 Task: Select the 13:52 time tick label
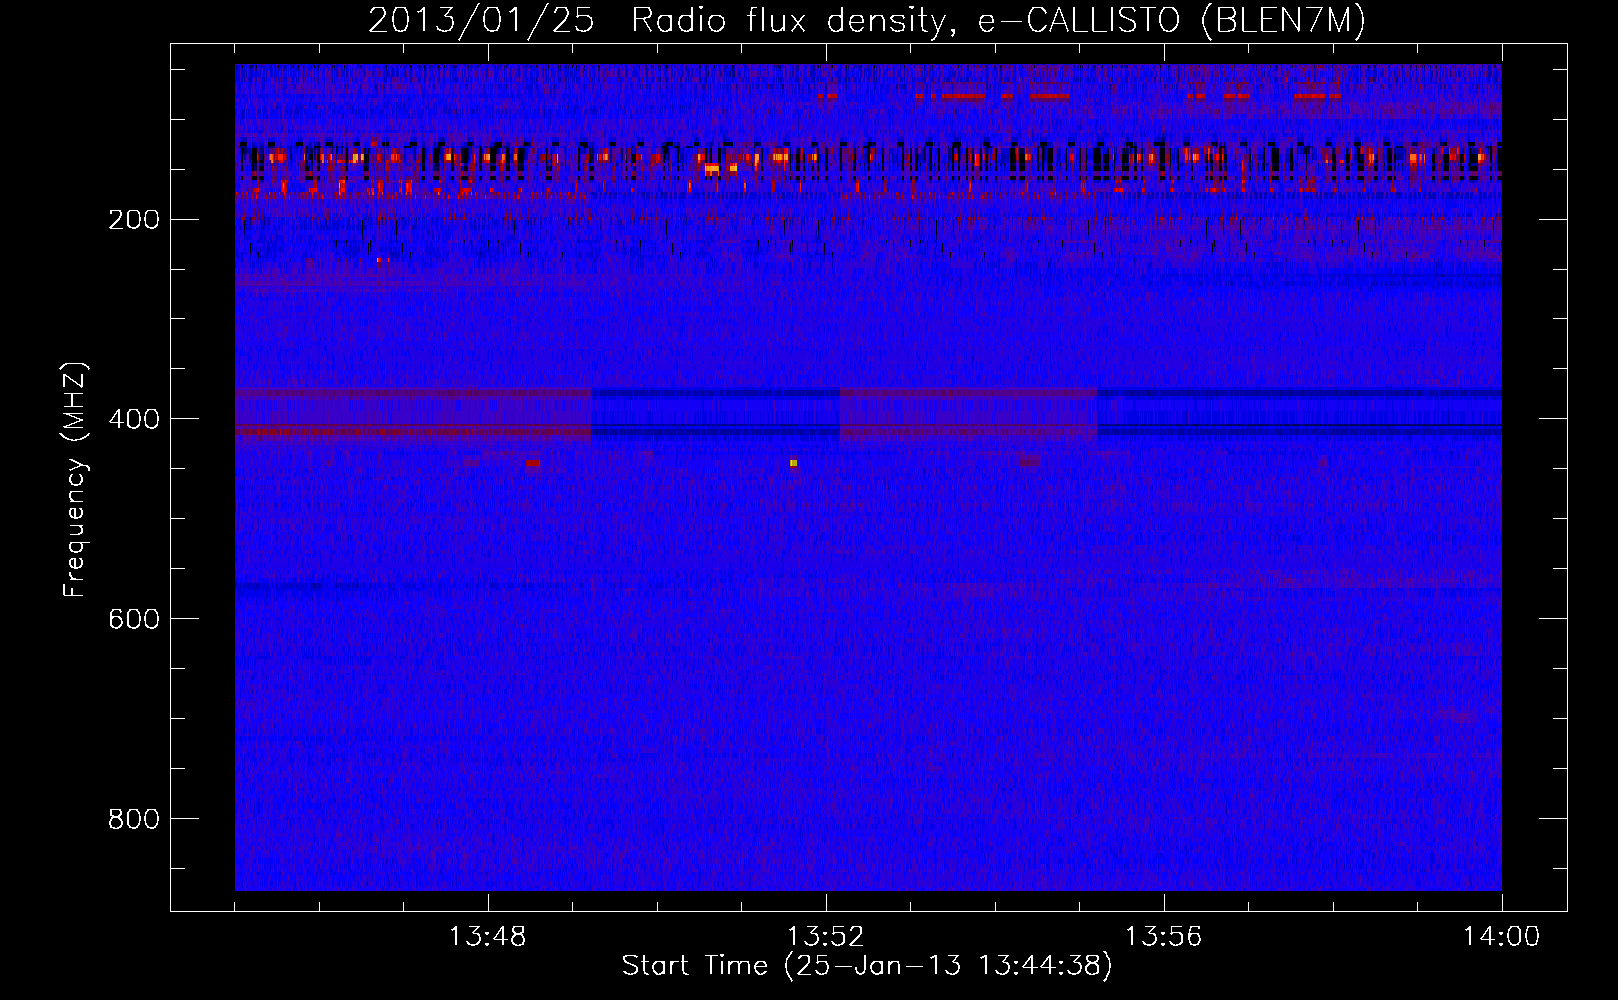pos(825,937)
